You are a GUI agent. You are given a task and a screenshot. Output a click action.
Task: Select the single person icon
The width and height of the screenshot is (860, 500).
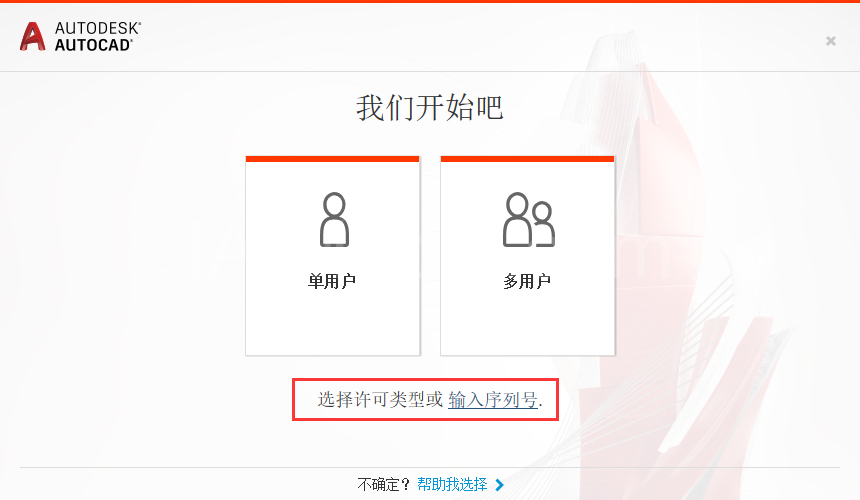pos(334,219)
